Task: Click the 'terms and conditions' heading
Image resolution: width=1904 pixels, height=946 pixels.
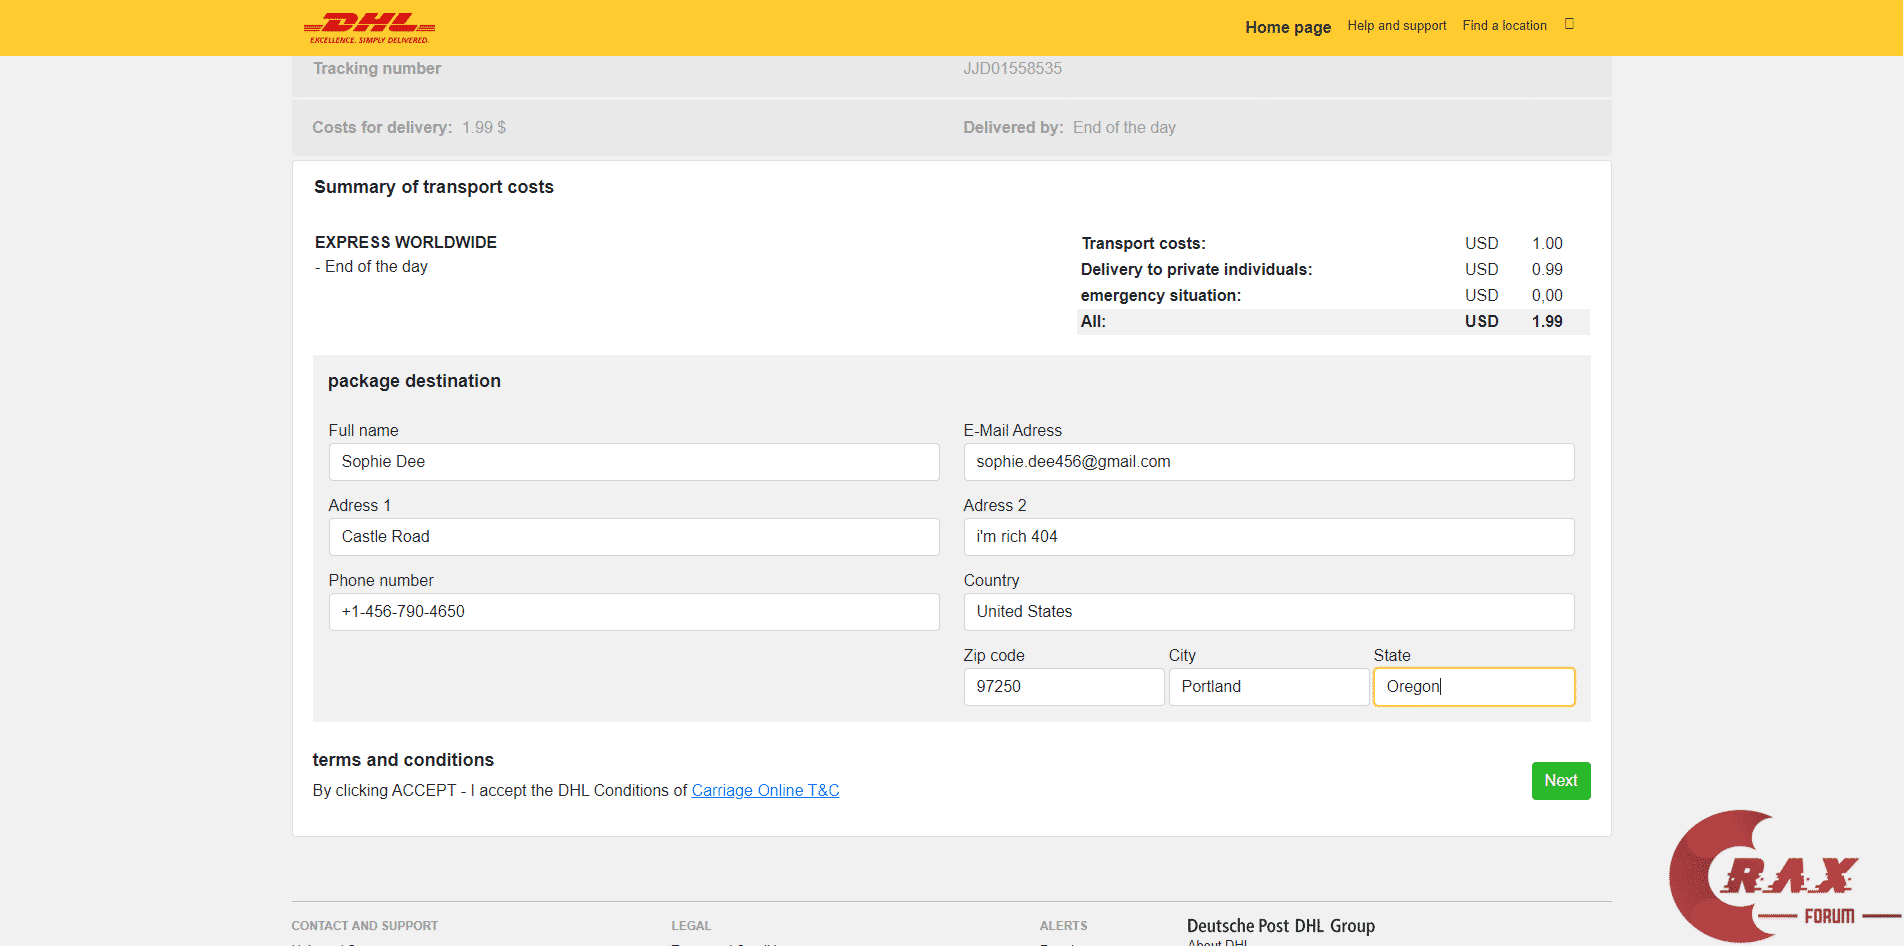Action: pyautogui.click(x=403, y=760)
